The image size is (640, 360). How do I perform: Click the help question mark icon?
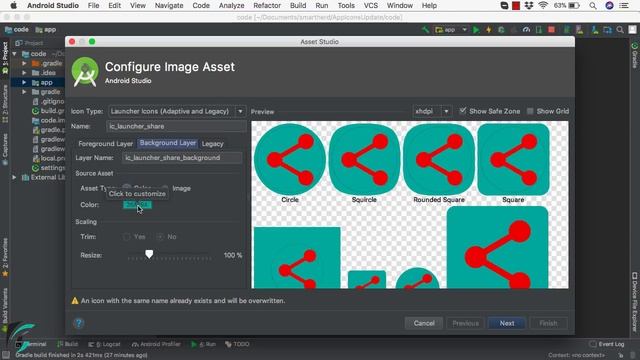coord(79,323)
